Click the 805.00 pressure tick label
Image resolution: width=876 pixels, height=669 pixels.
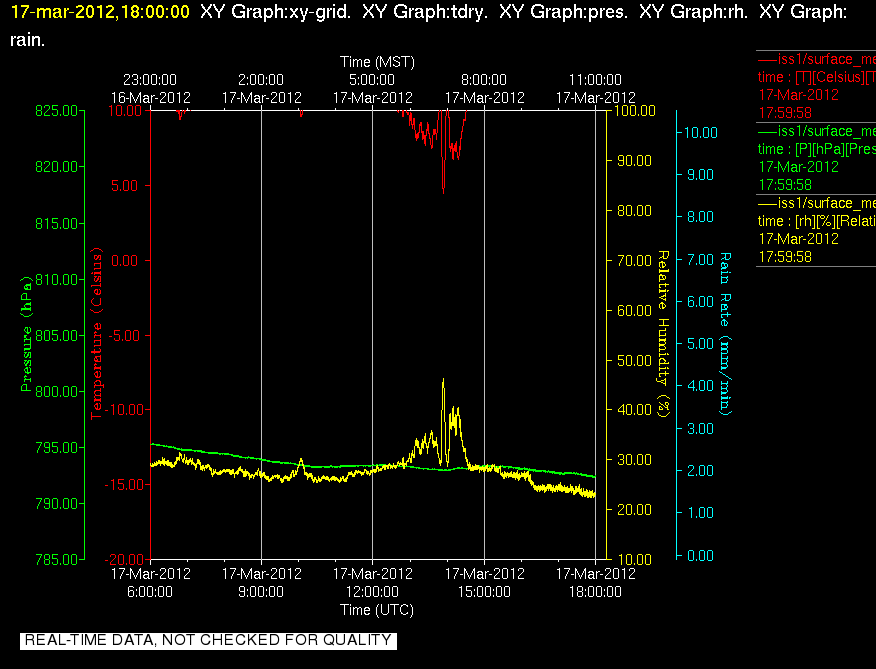point(56,335)
